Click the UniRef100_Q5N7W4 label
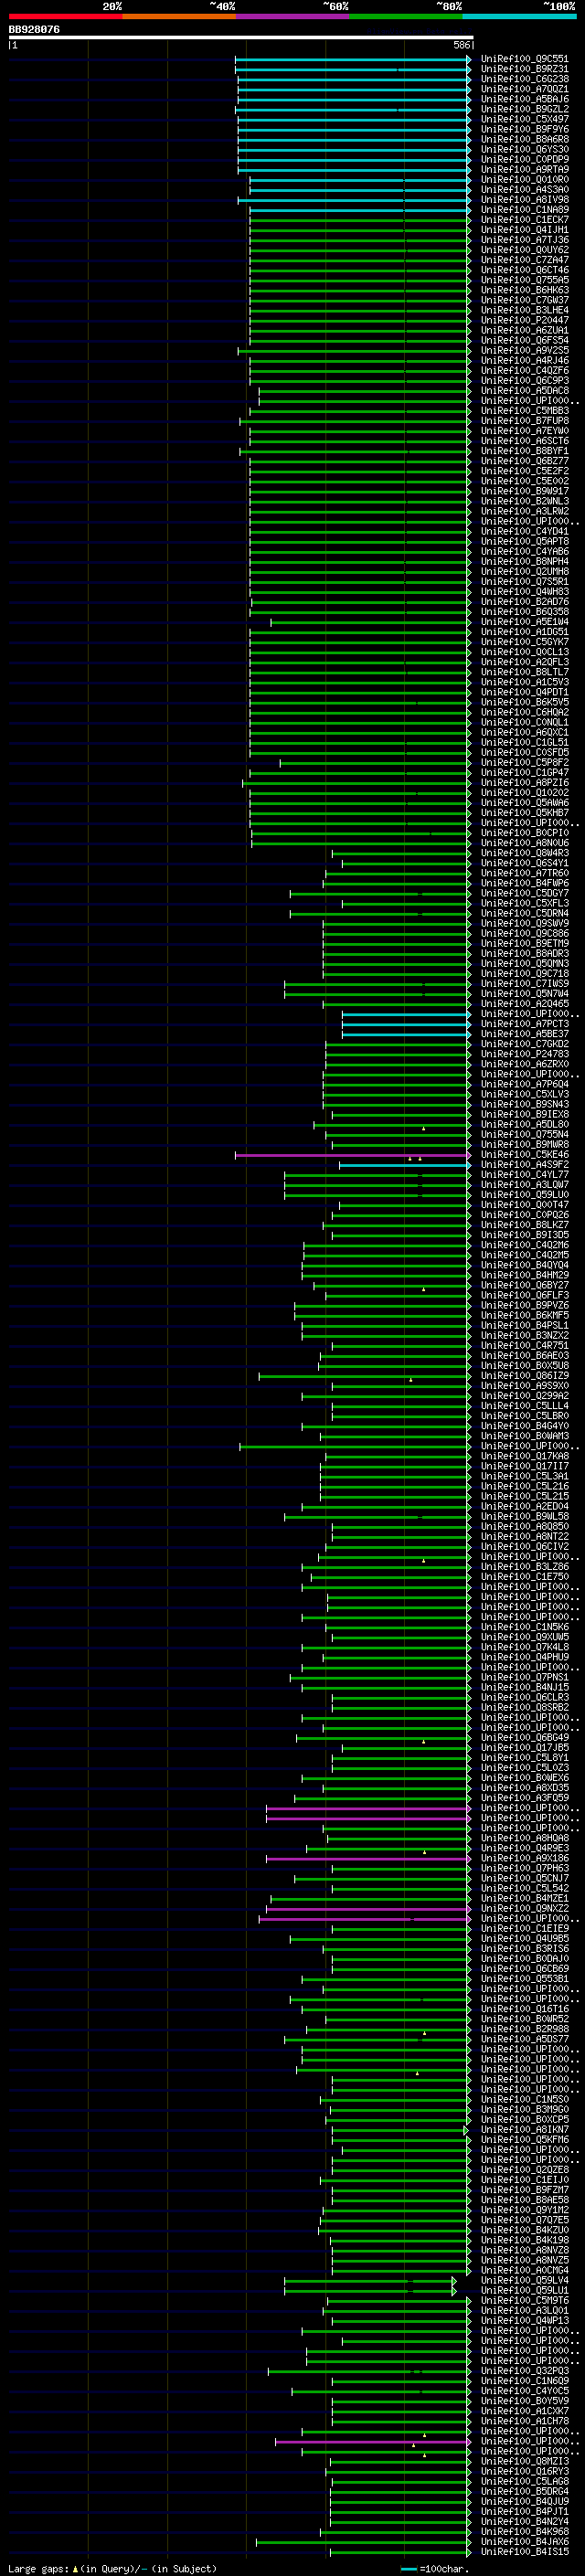585x2576 pixels. coord(524,994)
